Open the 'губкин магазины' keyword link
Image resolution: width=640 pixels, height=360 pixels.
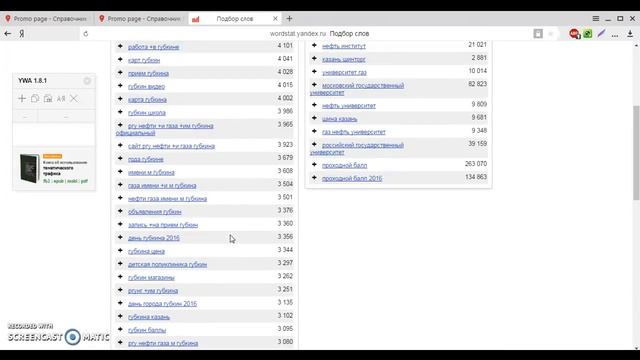click(151, 278)
